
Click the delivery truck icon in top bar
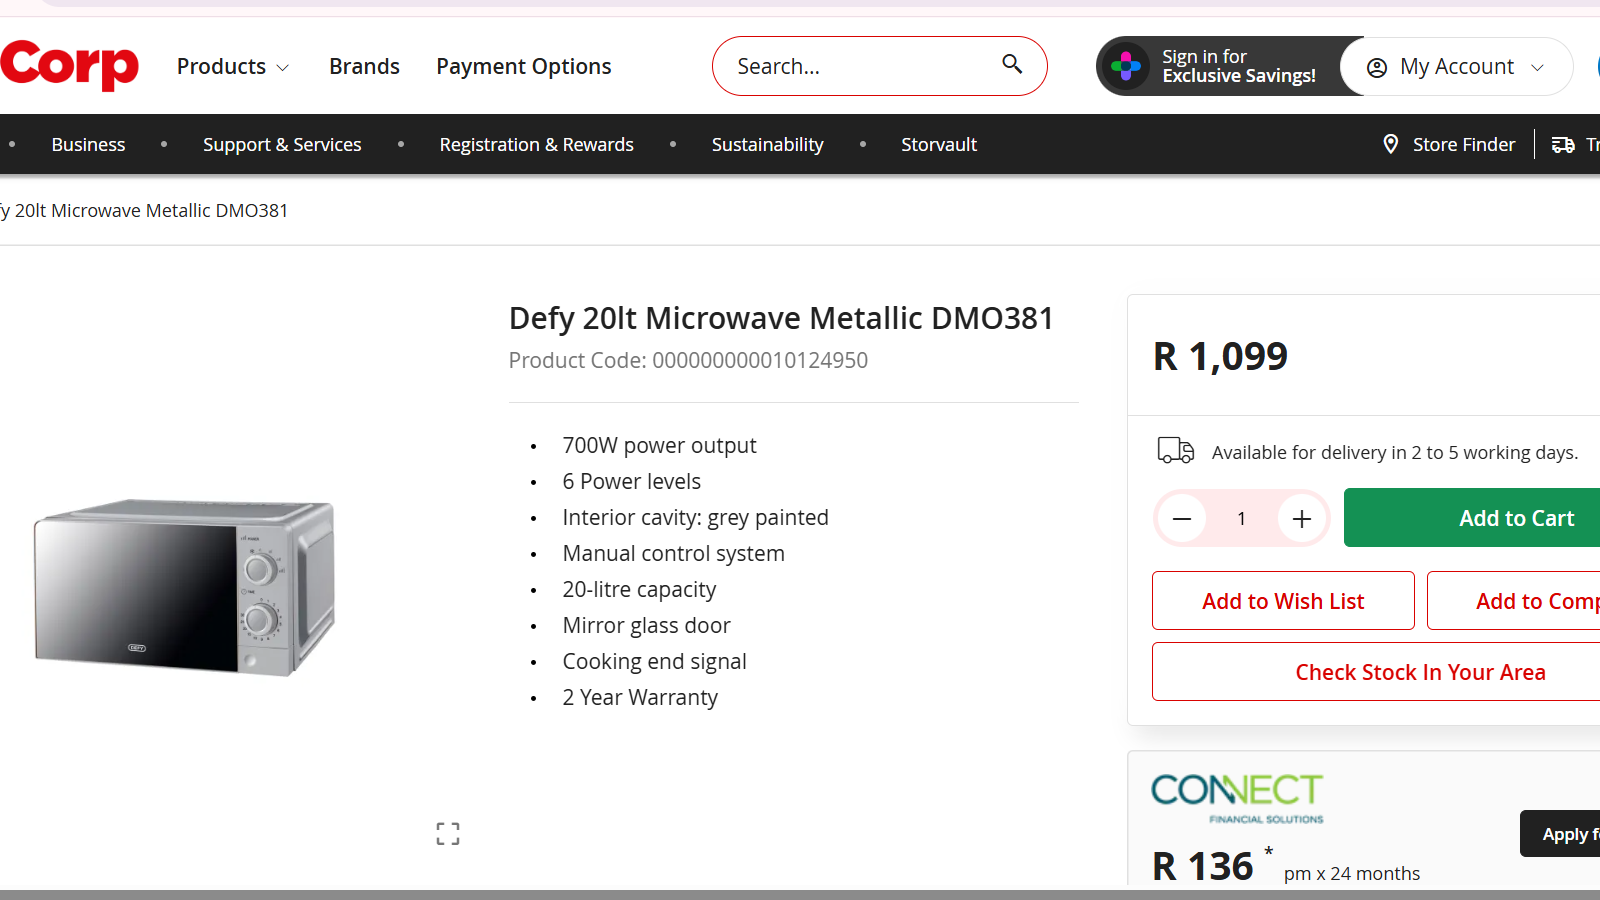pyautogui.click(x=1563, y=145)
